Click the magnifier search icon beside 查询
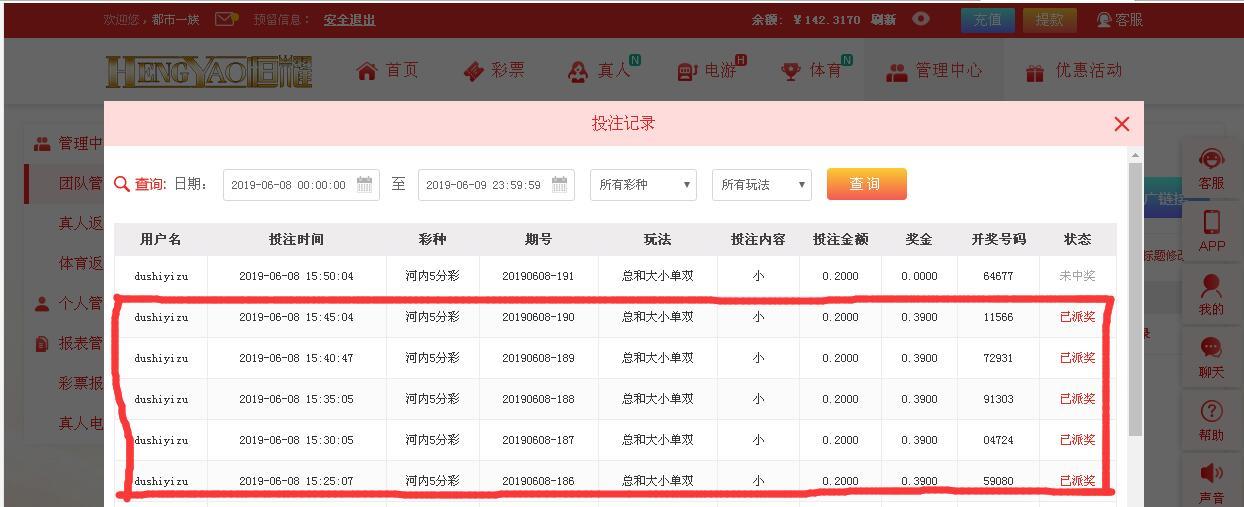 tap(122, 184)
